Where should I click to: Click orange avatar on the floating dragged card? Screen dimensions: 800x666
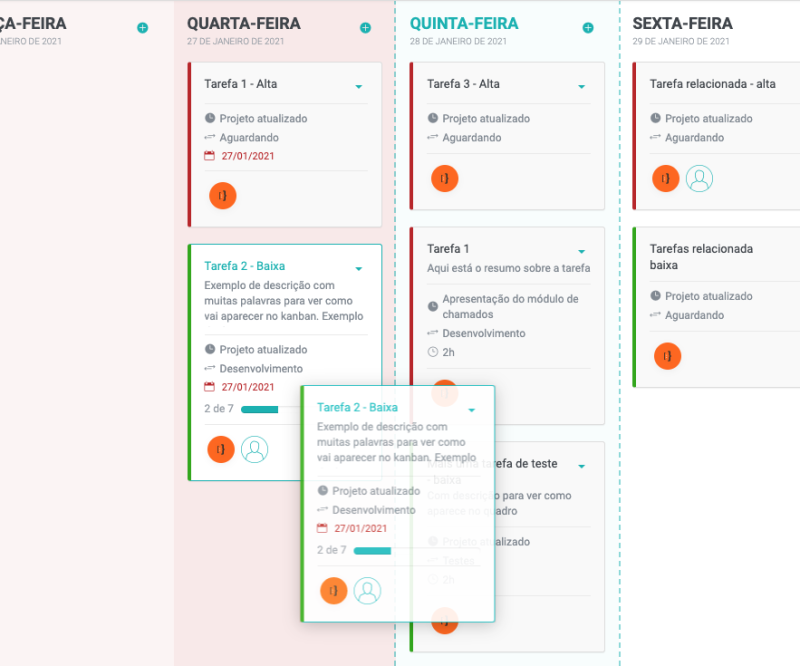click(x=334, y=591)
